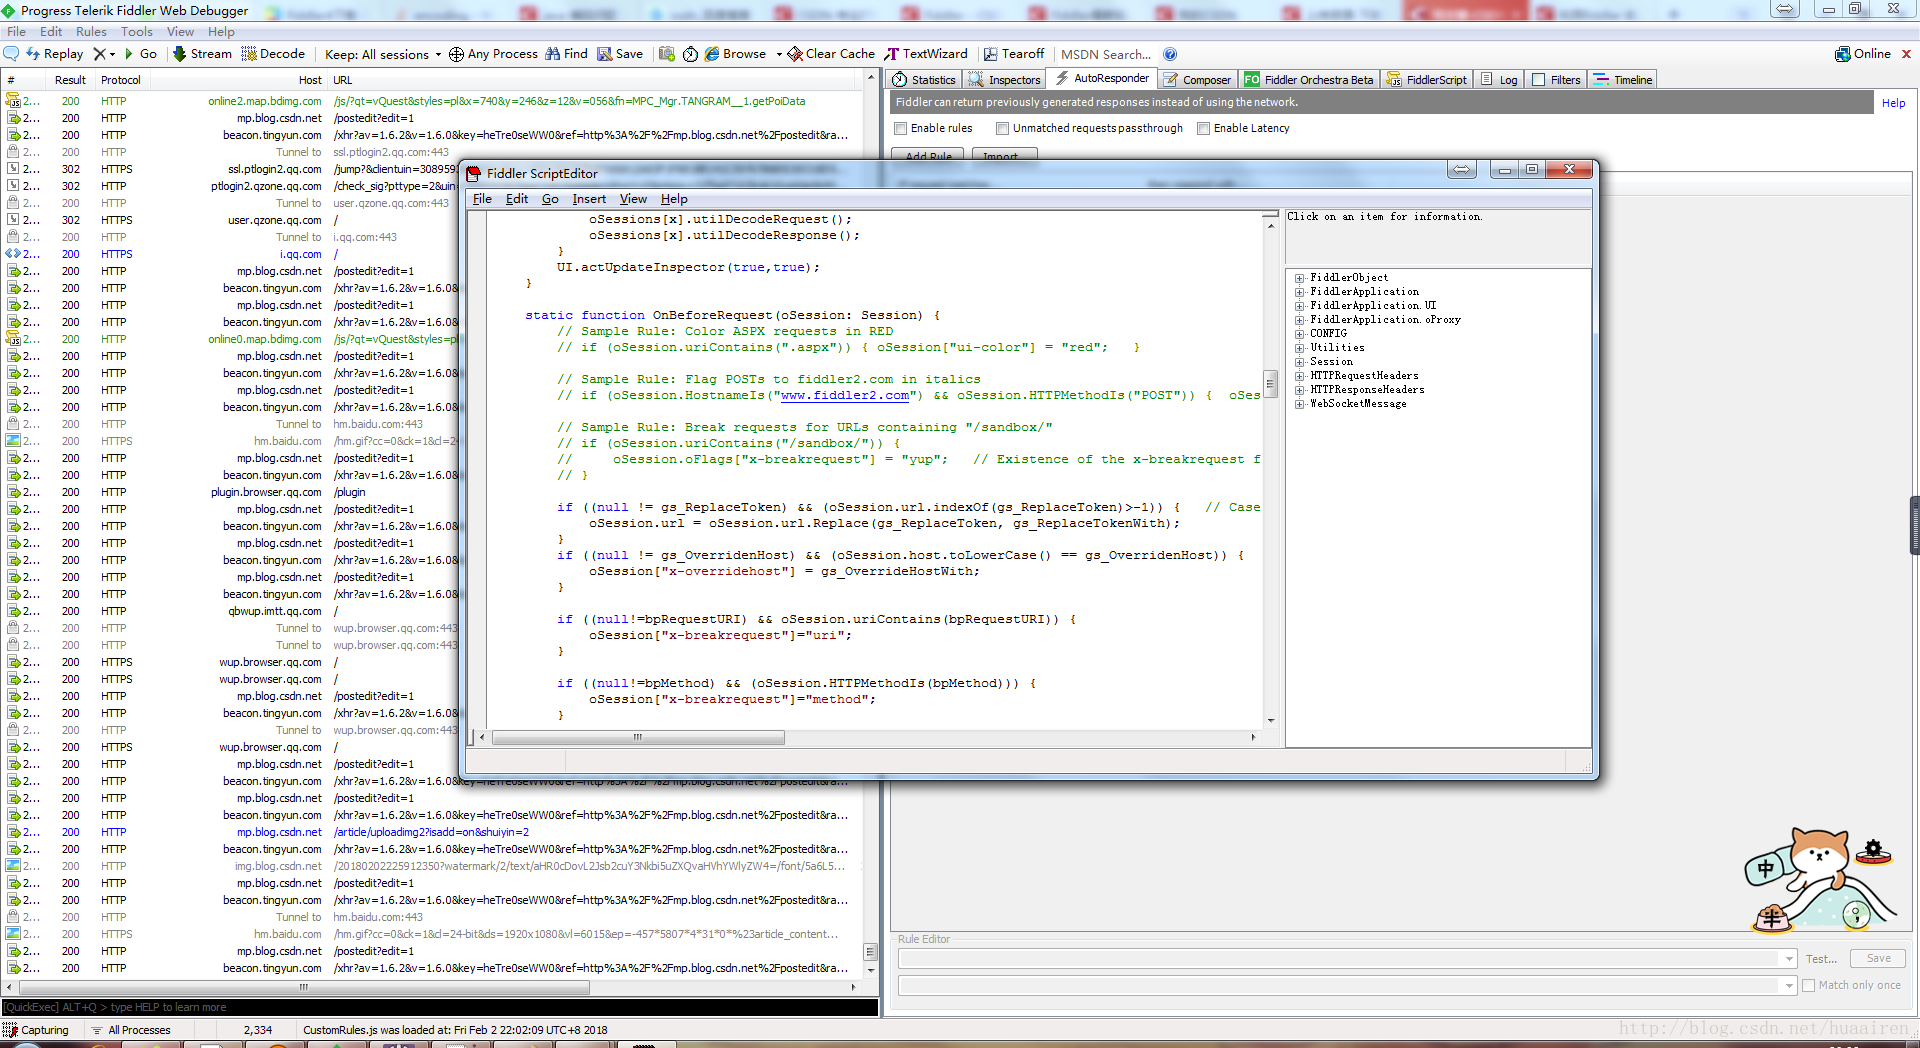Click ScriptEditor horizontal scrollbar thumb
Viewport: 1920px width, 1048px height.
click(638, 737)
